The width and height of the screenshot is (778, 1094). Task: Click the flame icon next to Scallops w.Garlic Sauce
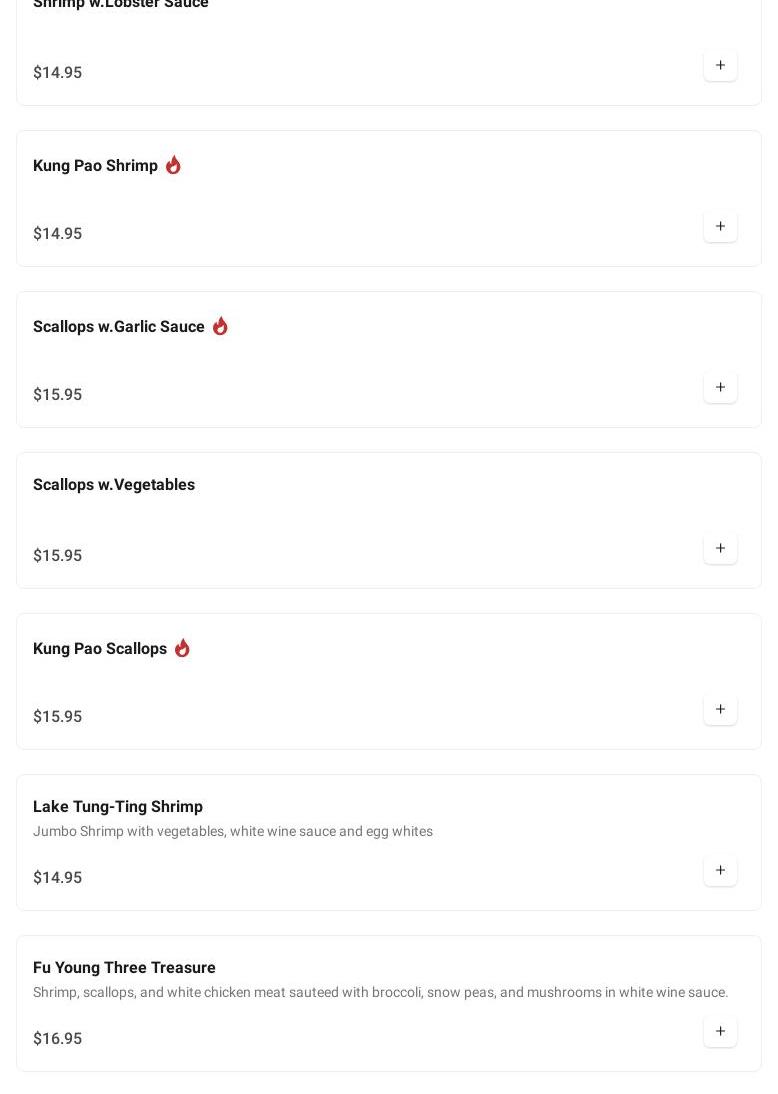[x=220, y=326]
